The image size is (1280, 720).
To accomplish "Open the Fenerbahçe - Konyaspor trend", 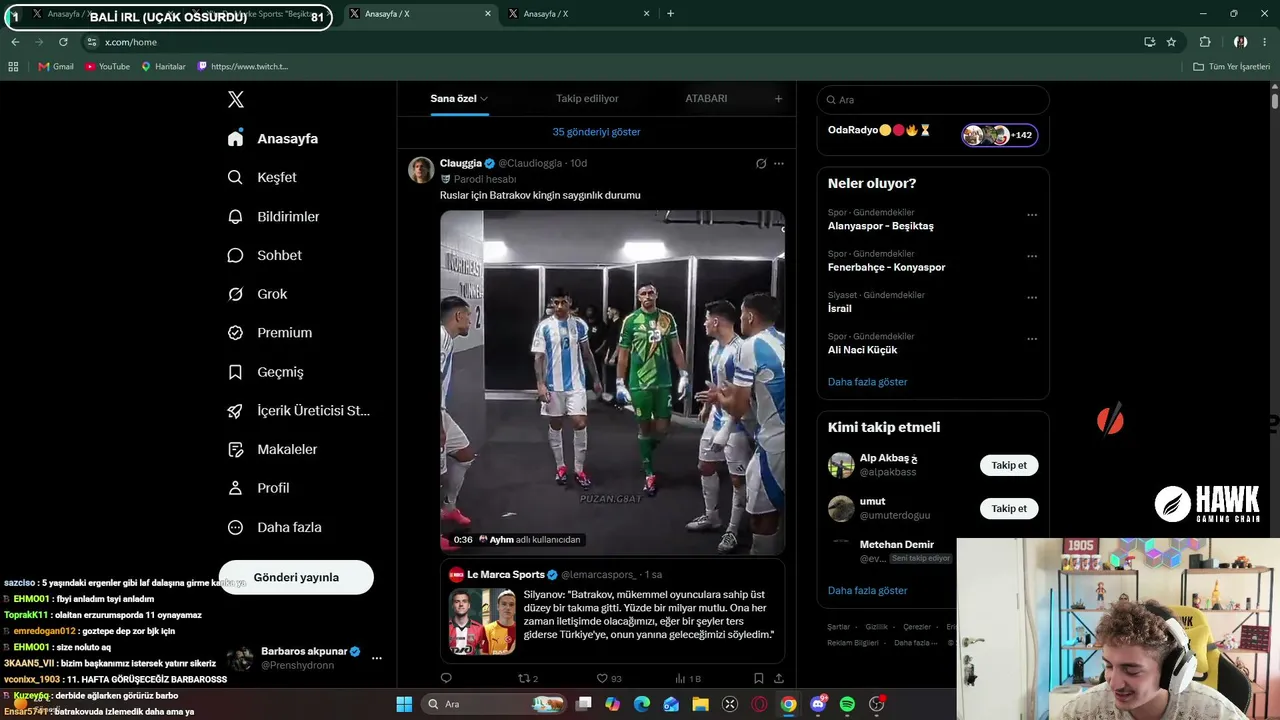I will [x=886, y=267].
